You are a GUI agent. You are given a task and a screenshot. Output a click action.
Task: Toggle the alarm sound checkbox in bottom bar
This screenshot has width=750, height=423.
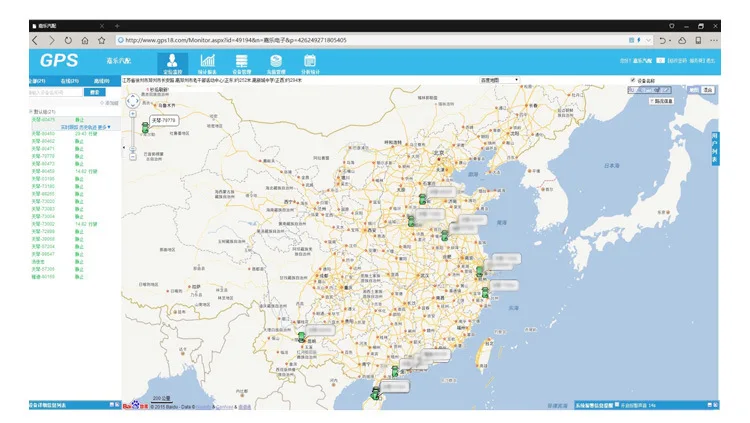click(x=617, y=405)
